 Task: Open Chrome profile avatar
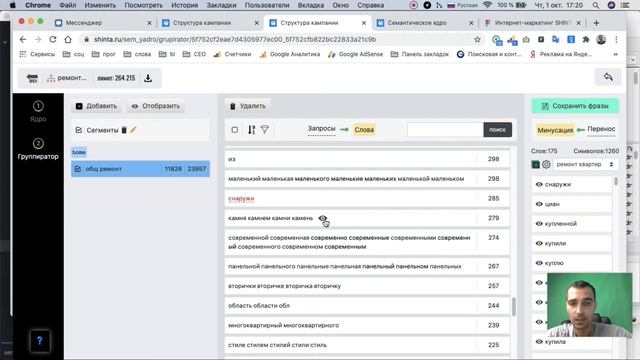(601, 40)
